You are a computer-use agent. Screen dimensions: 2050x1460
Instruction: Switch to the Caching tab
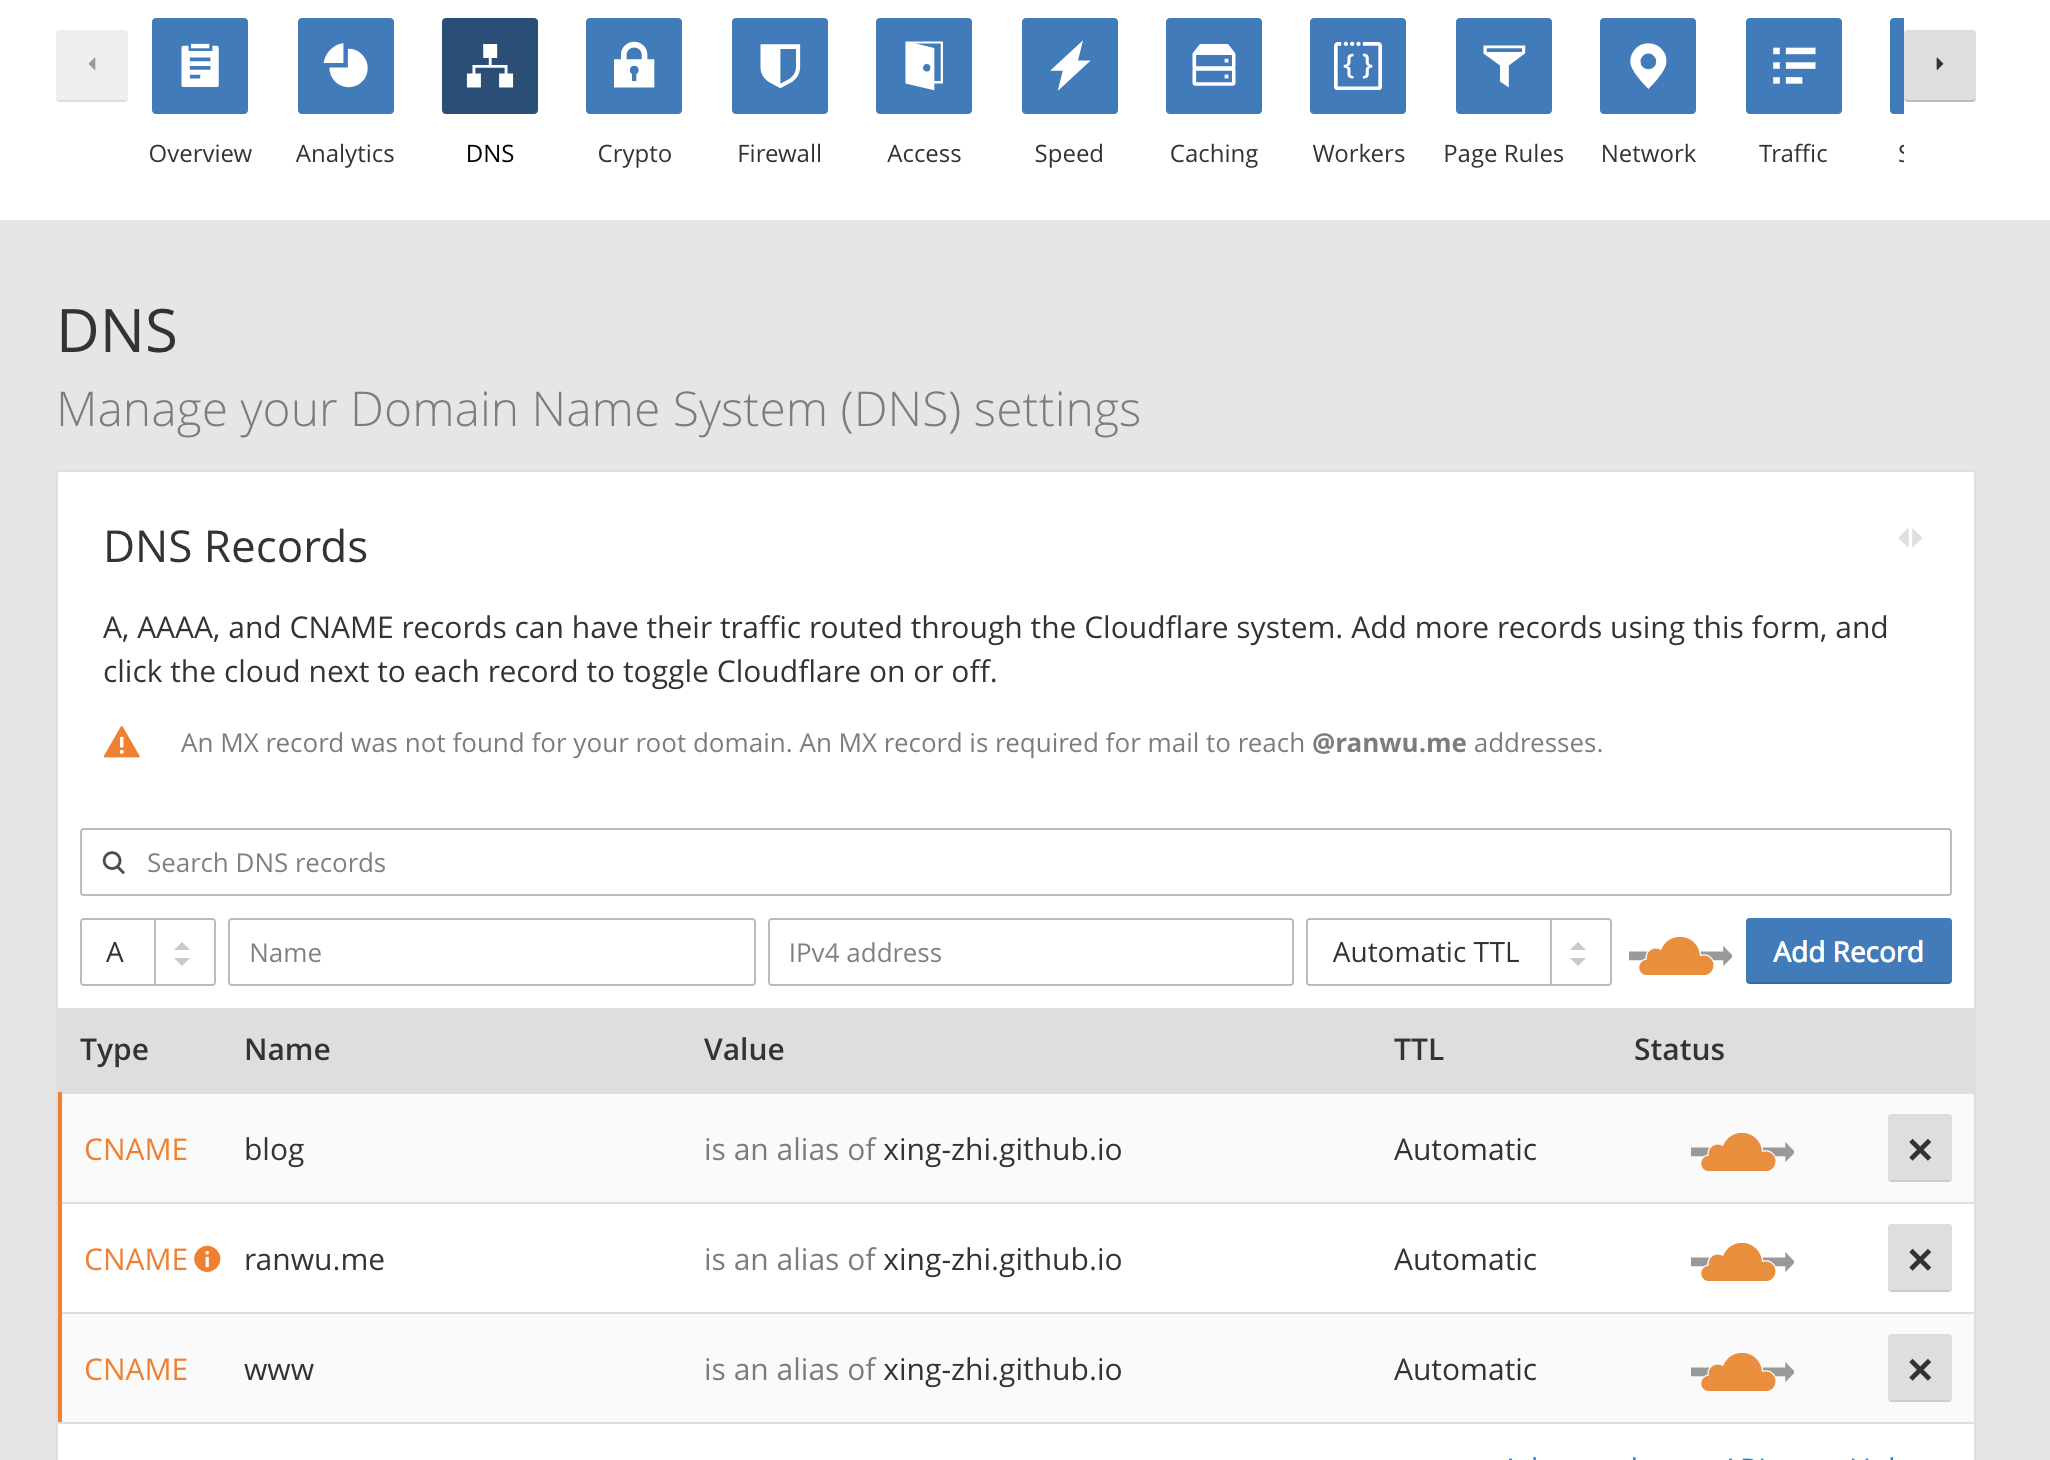[1213, 90]
